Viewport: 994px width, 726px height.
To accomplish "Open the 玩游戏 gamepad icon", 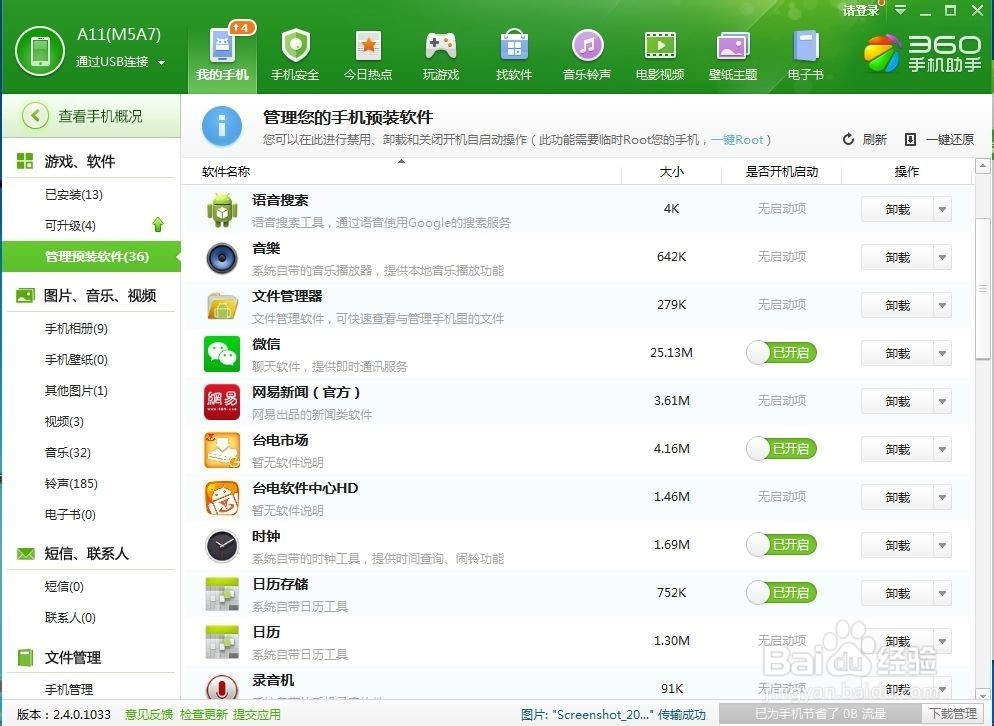I will [x=440, y=47].
